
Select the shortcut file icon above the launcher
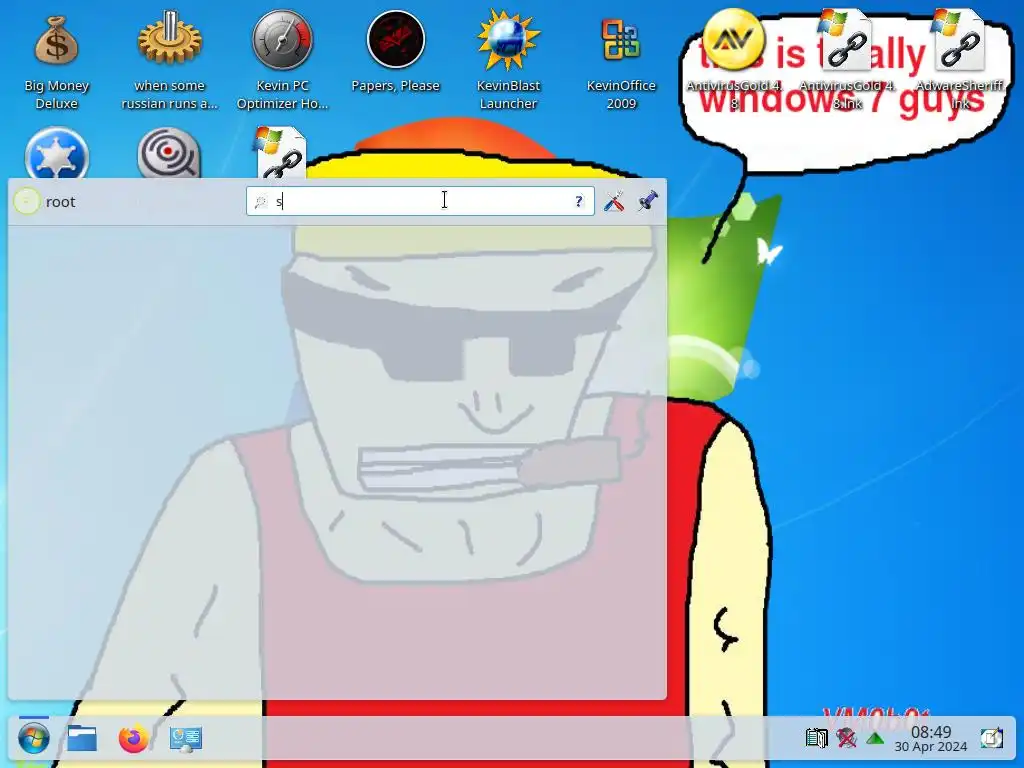(x=281, y=153)
